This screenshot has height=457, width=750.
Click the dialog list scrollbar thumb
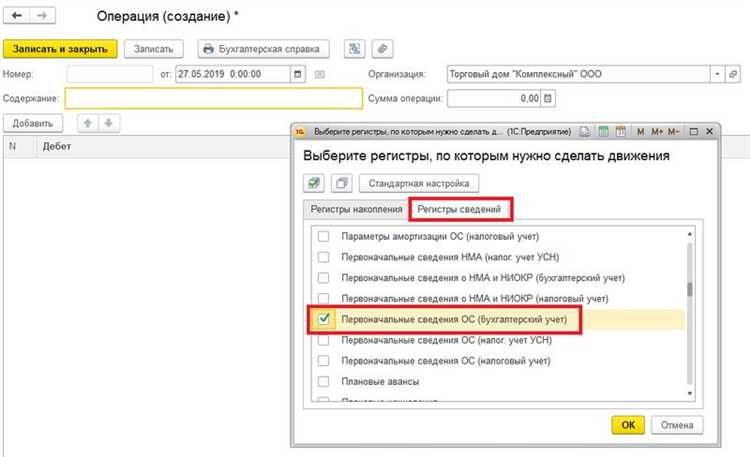690,290
